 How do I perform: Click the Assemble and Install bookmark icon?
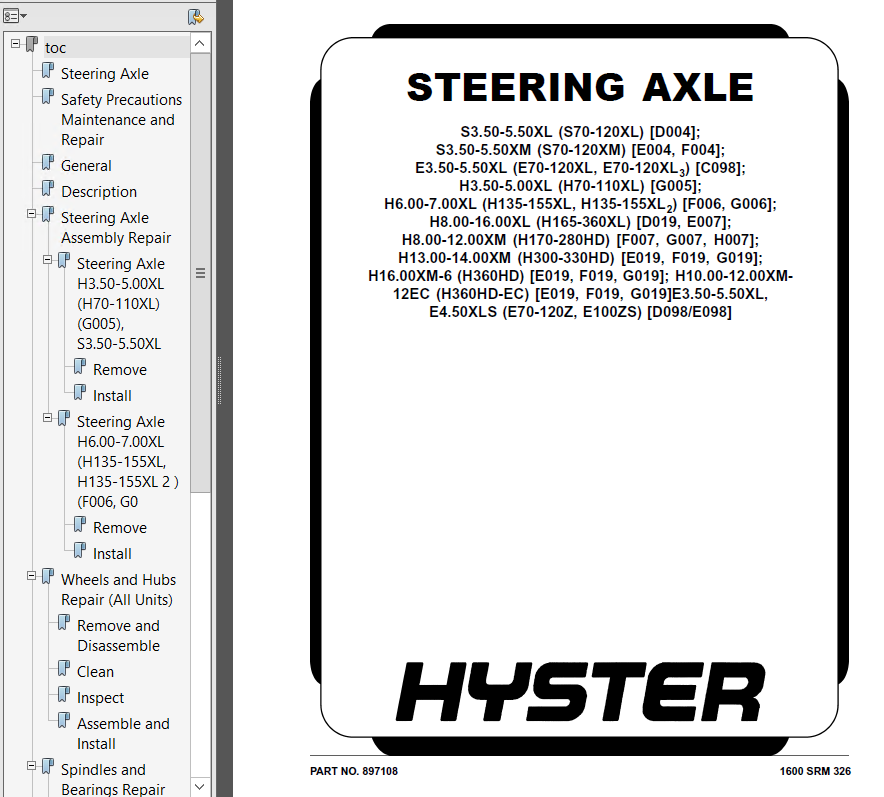(x=64, y=721)
